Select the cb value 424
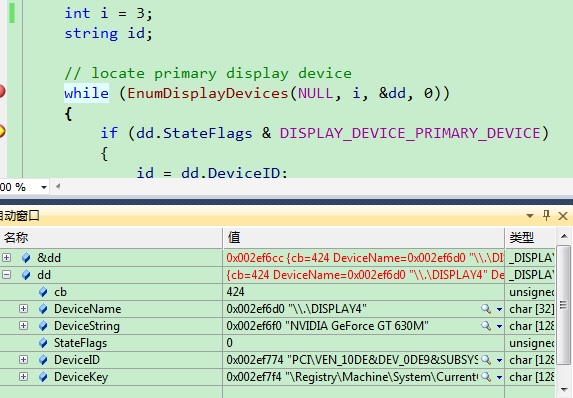This screenshot has height=398, width=573. point(235,292)
